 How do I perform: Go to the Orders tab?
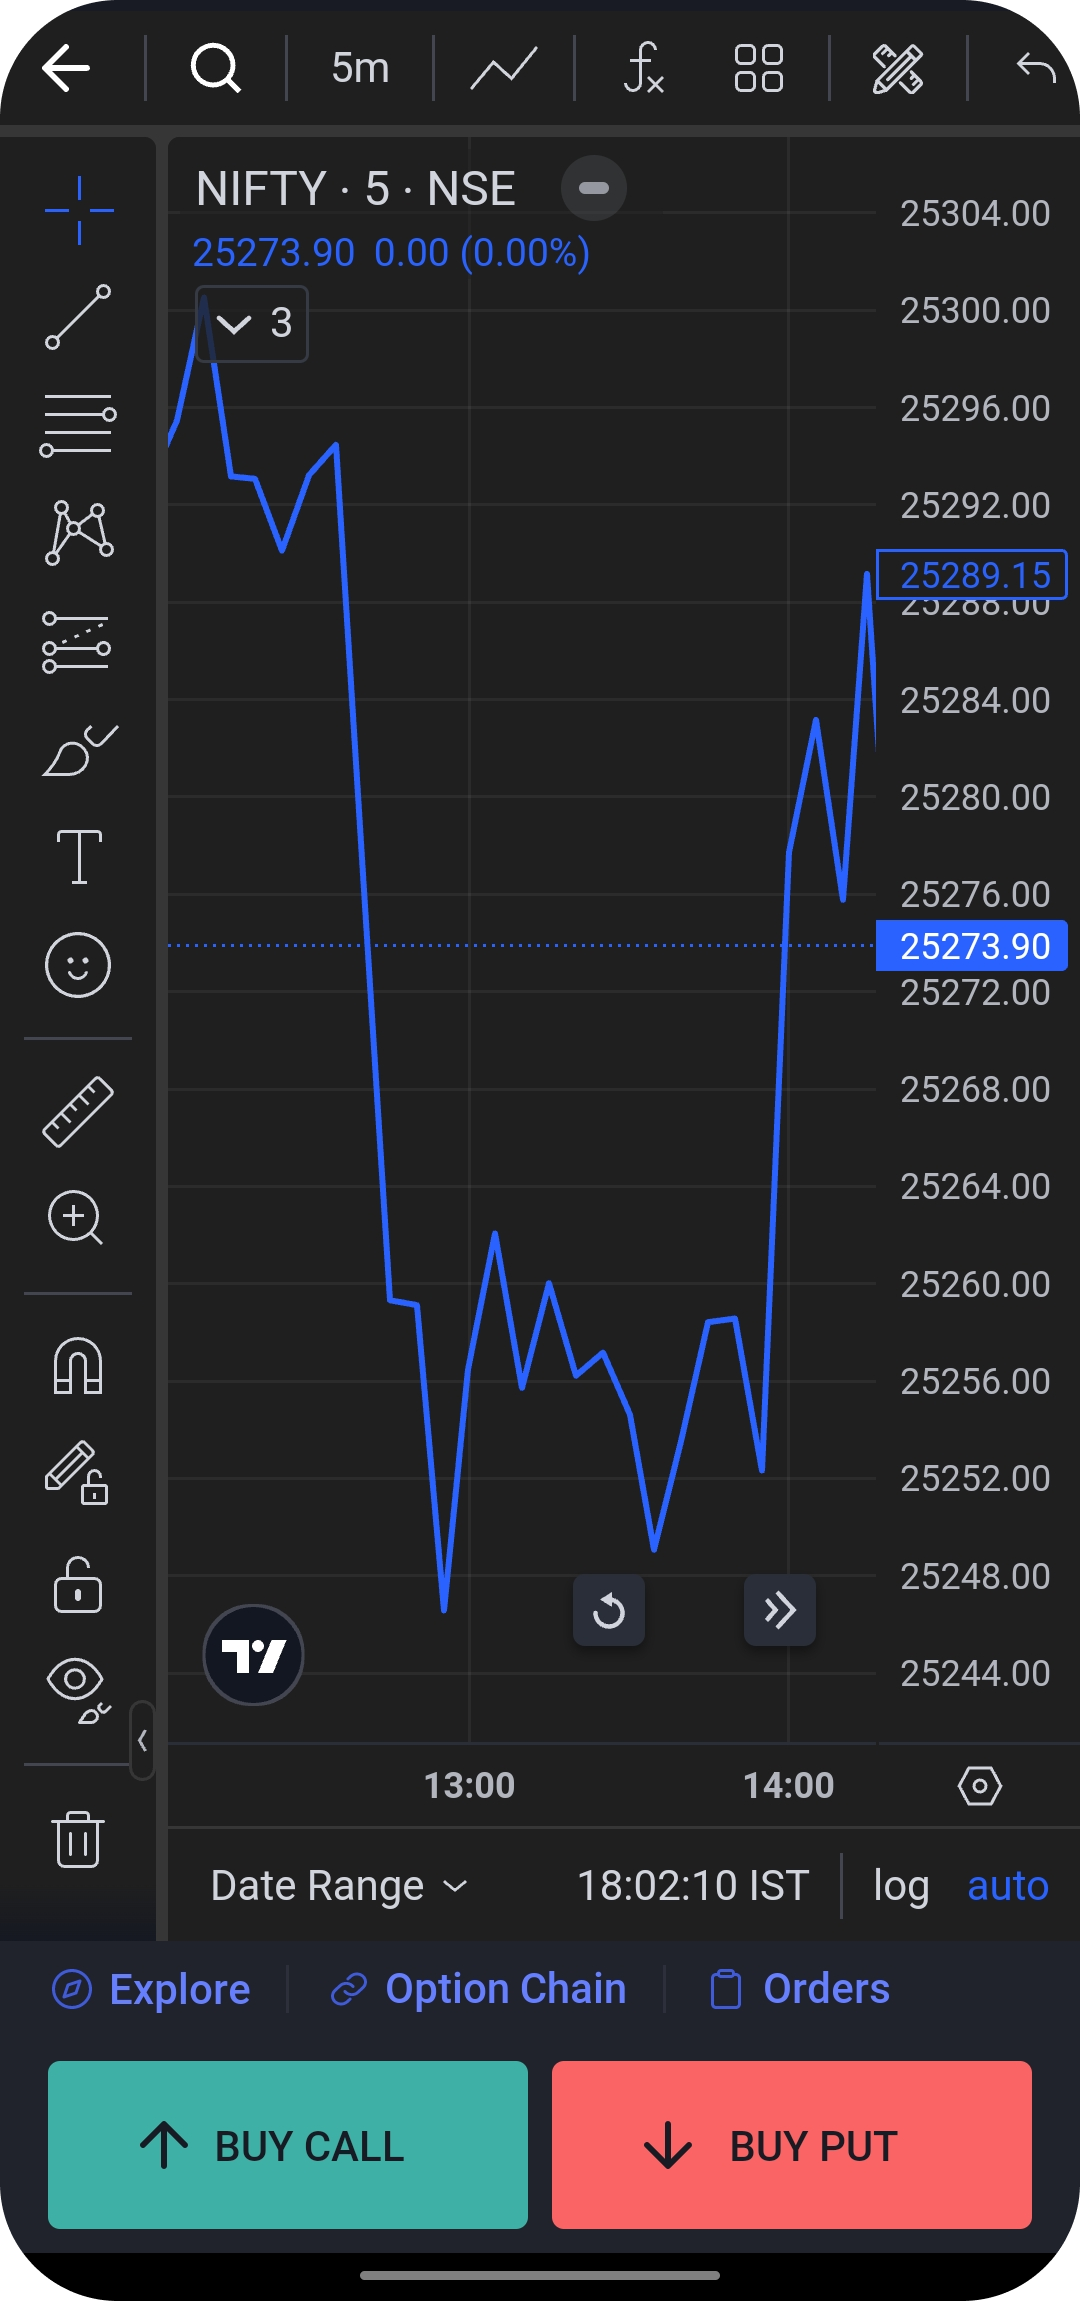[800, 1989]
